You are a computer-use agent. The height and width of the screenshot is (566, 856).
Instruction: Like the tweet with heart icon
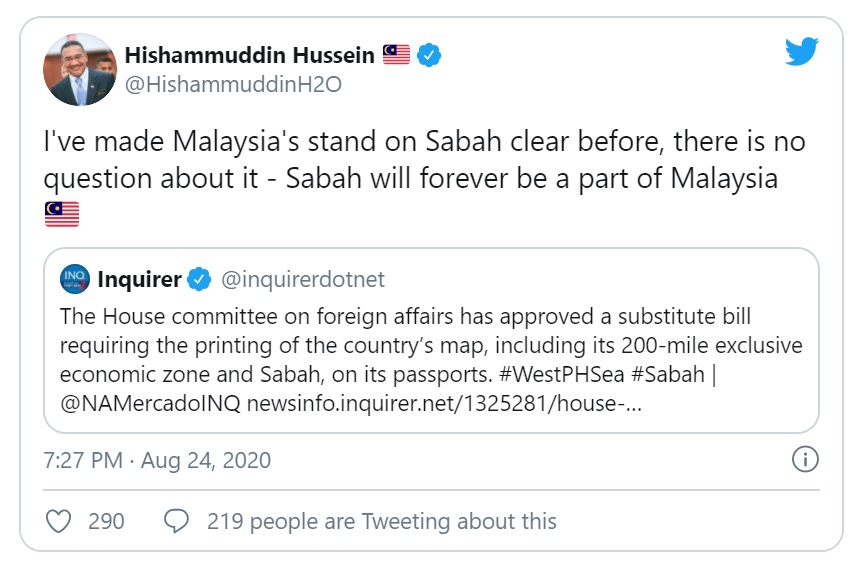(x=60, y=521)
